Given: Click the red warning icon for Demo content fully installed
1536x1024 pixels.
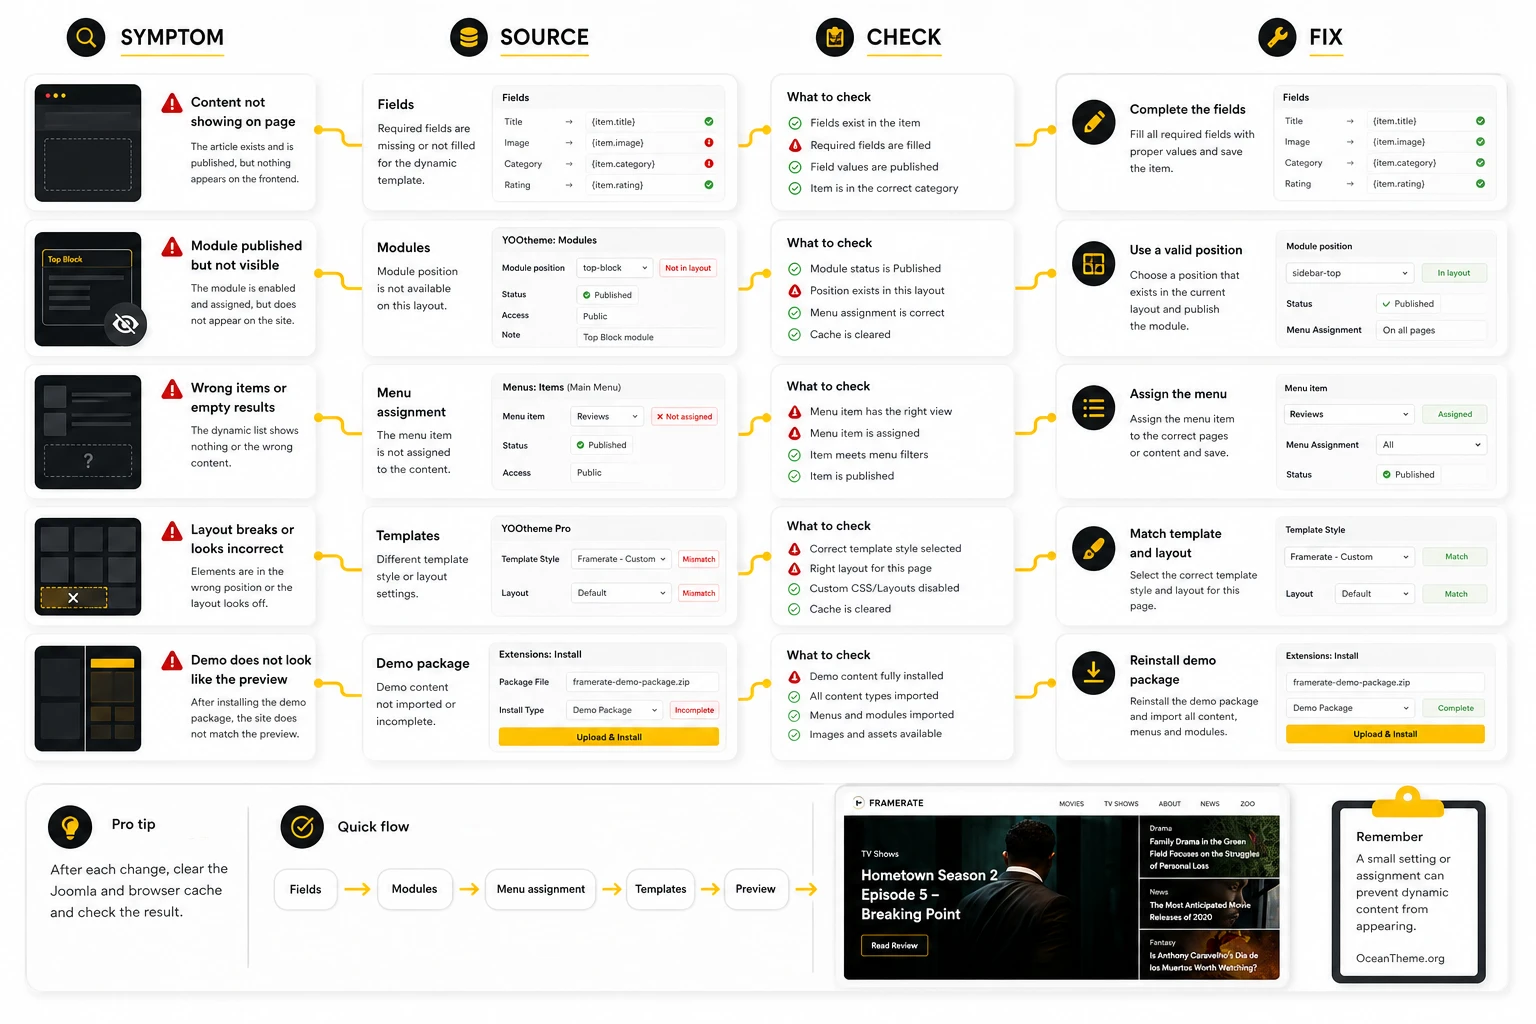Looking at the screenshot, I should [795, 677].
